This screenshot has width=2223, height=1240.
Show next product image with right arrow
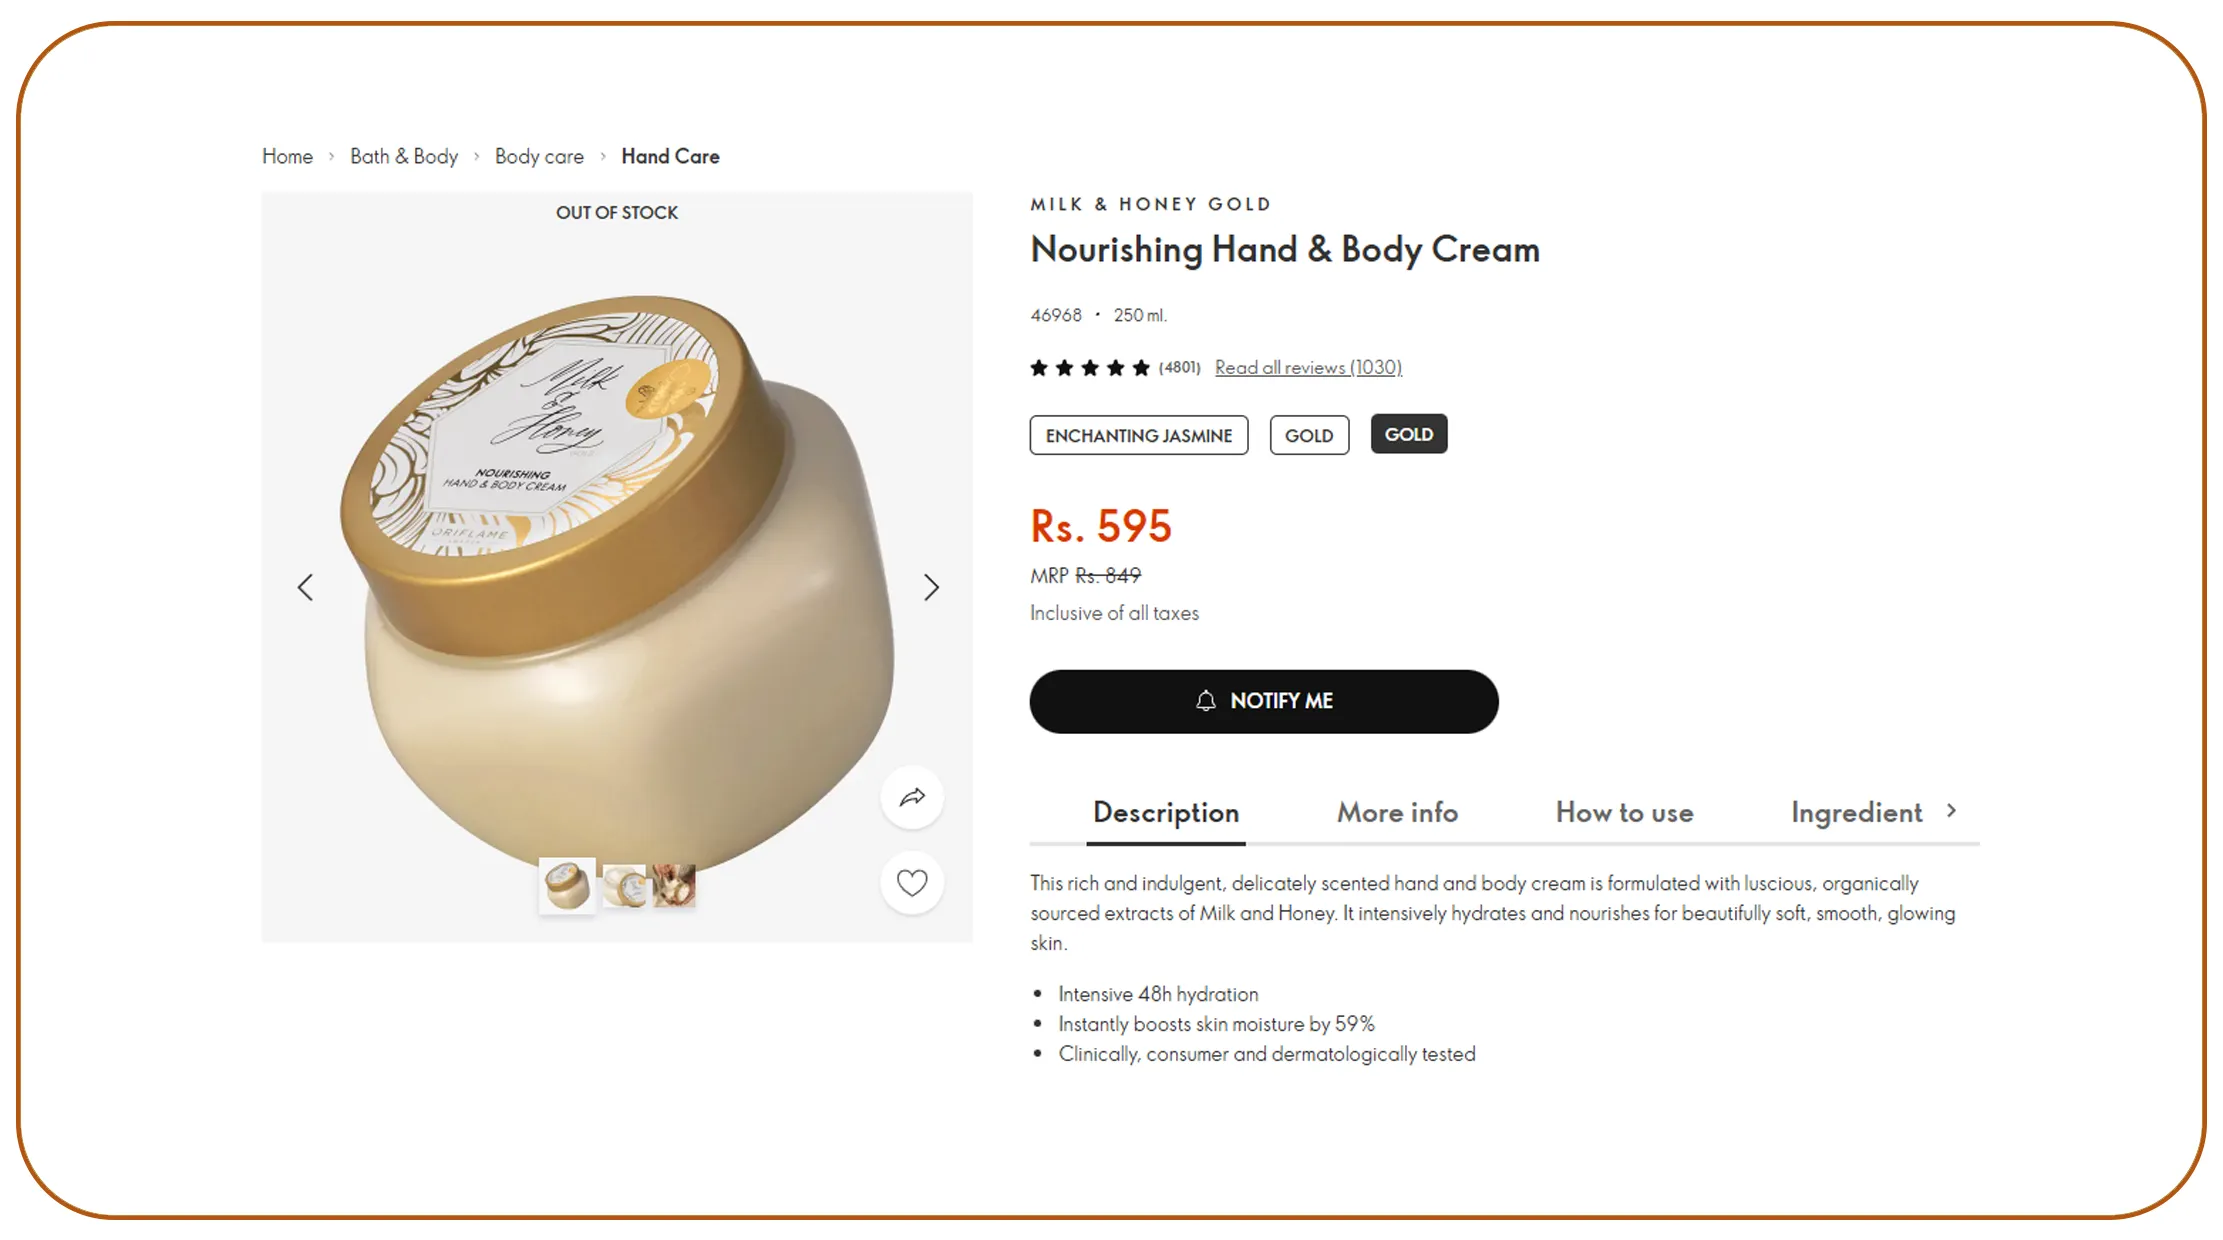pos(931,587)
